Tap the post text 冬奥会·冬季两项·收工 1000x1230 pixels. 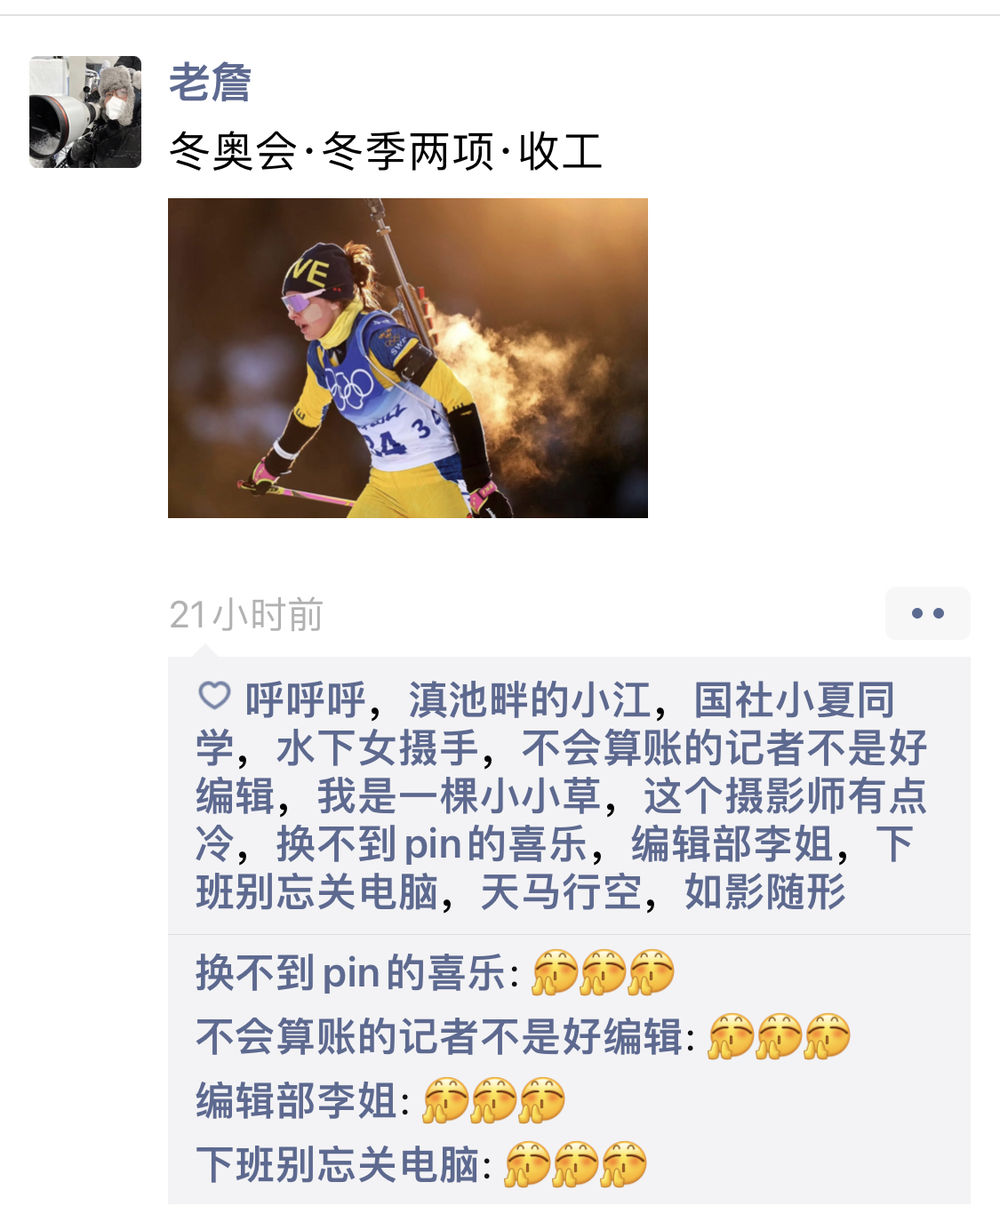[x=386, y=151]
